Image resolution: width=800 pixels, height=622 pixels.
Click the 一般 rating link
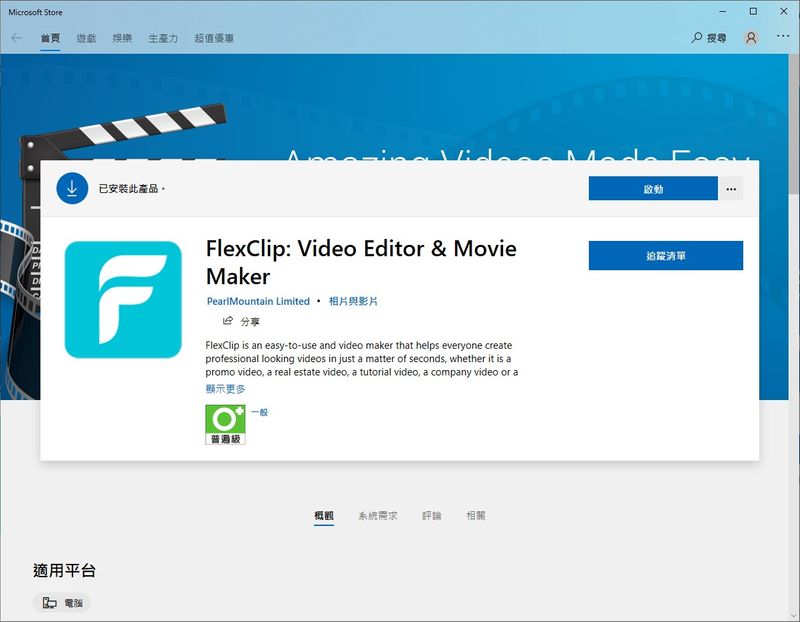[x=260, y=412]
